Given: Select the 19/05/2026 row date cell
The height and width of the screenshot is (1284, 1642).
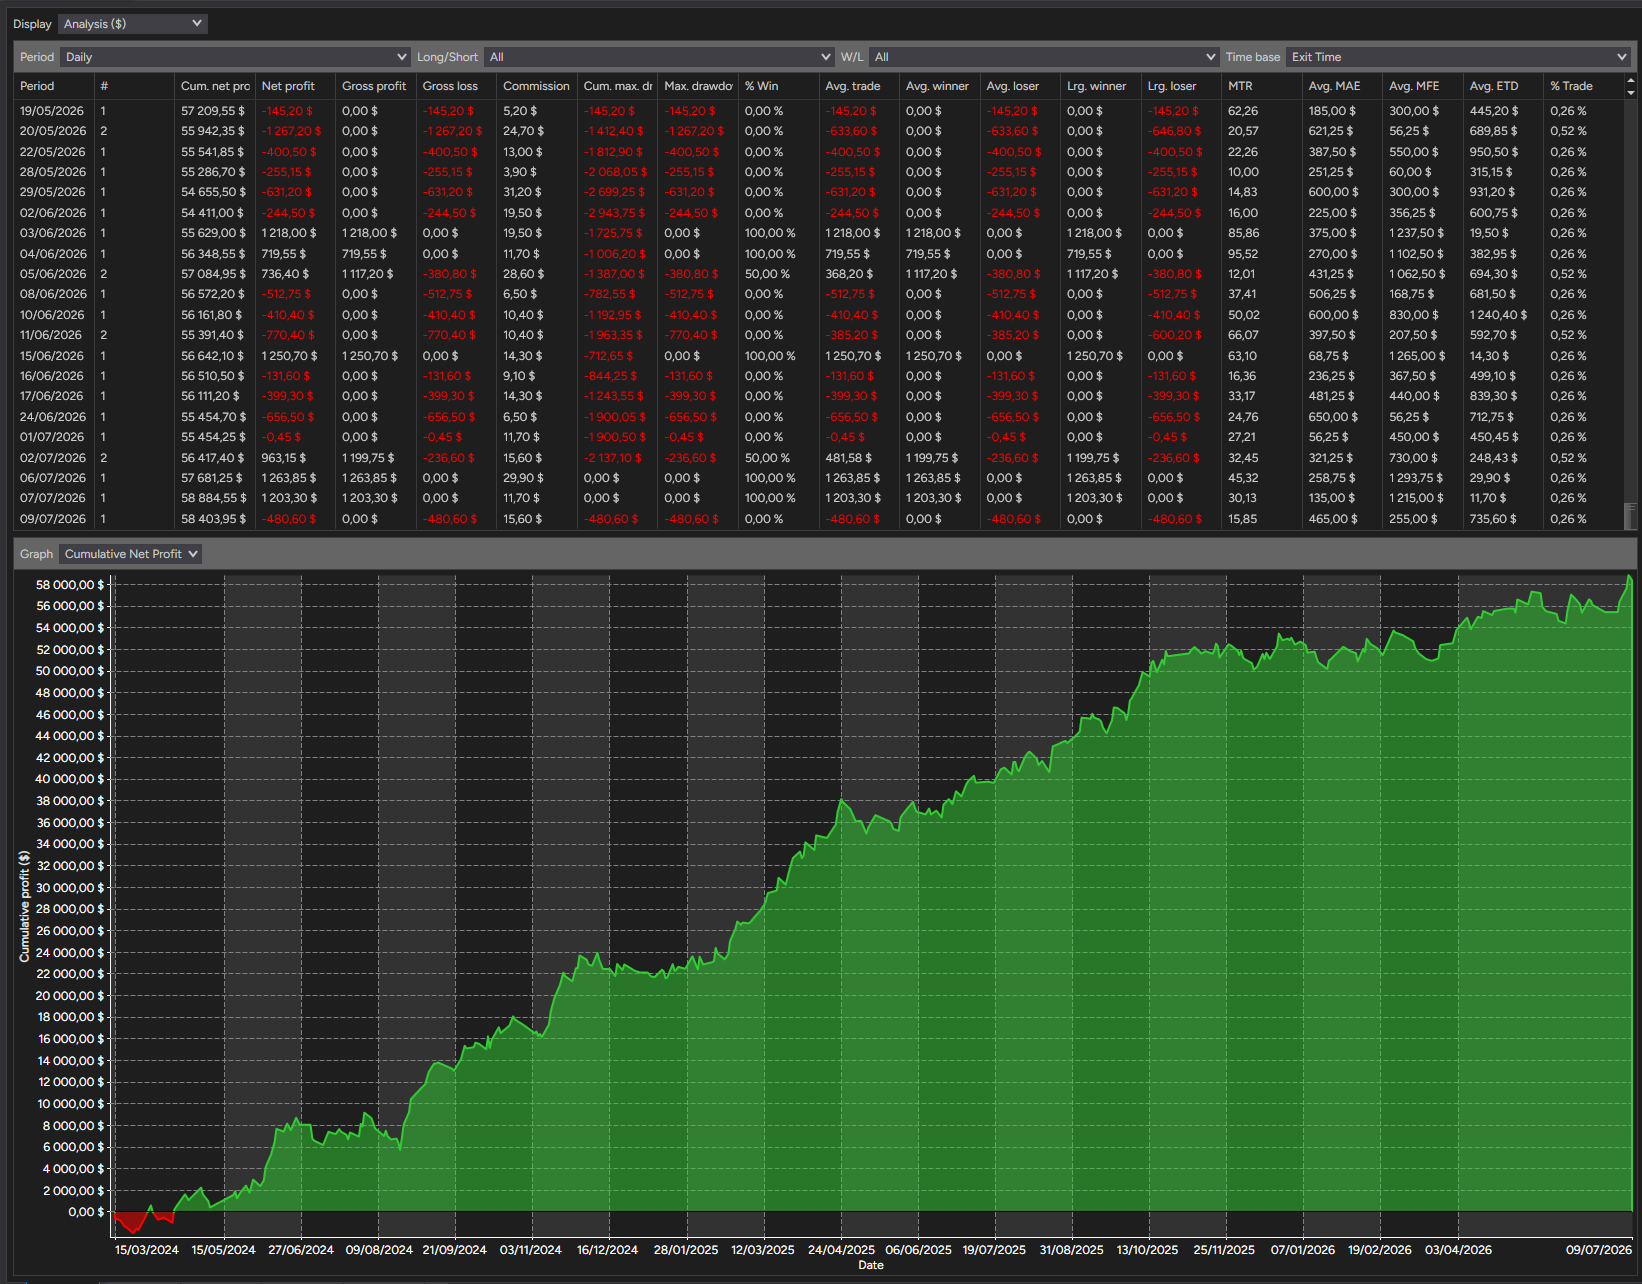Looking at the screenshot, I should tap(52, 111).
